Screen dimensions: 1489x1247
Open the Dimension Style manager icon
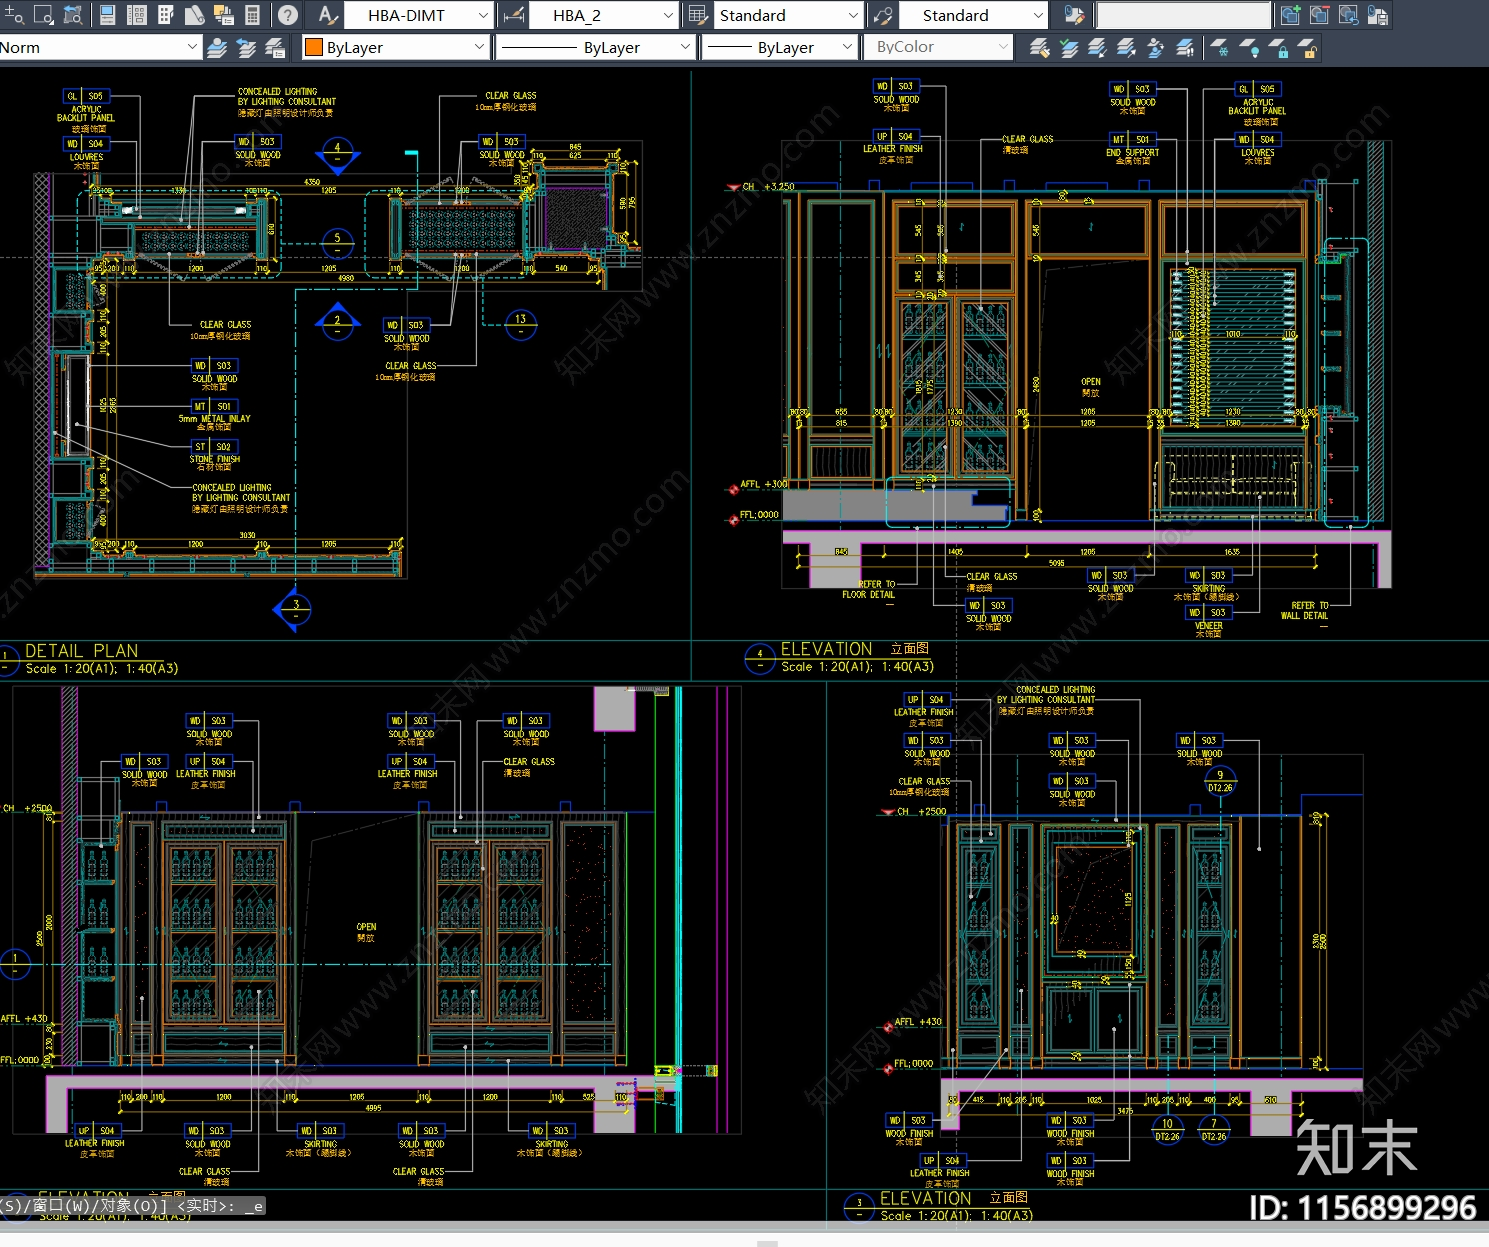(x=513, y=15)
